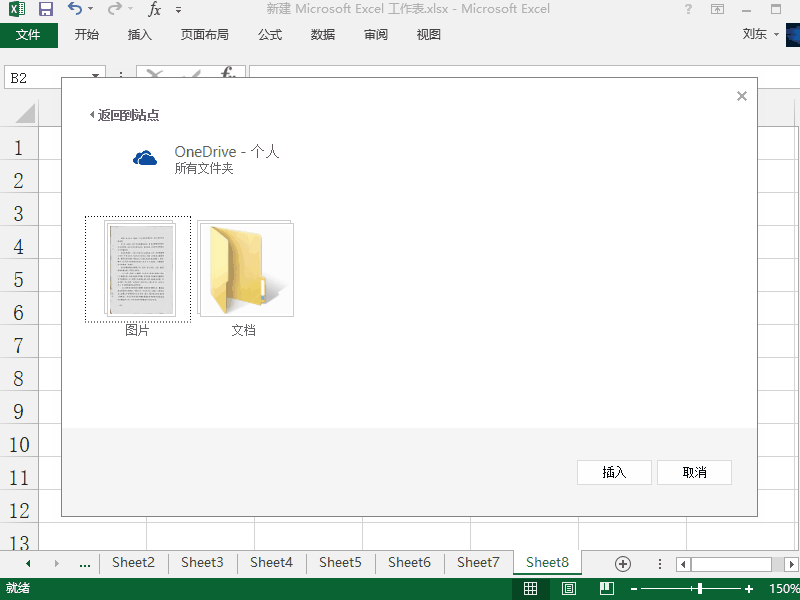Click the zoom slider handle

click(700, 589)
